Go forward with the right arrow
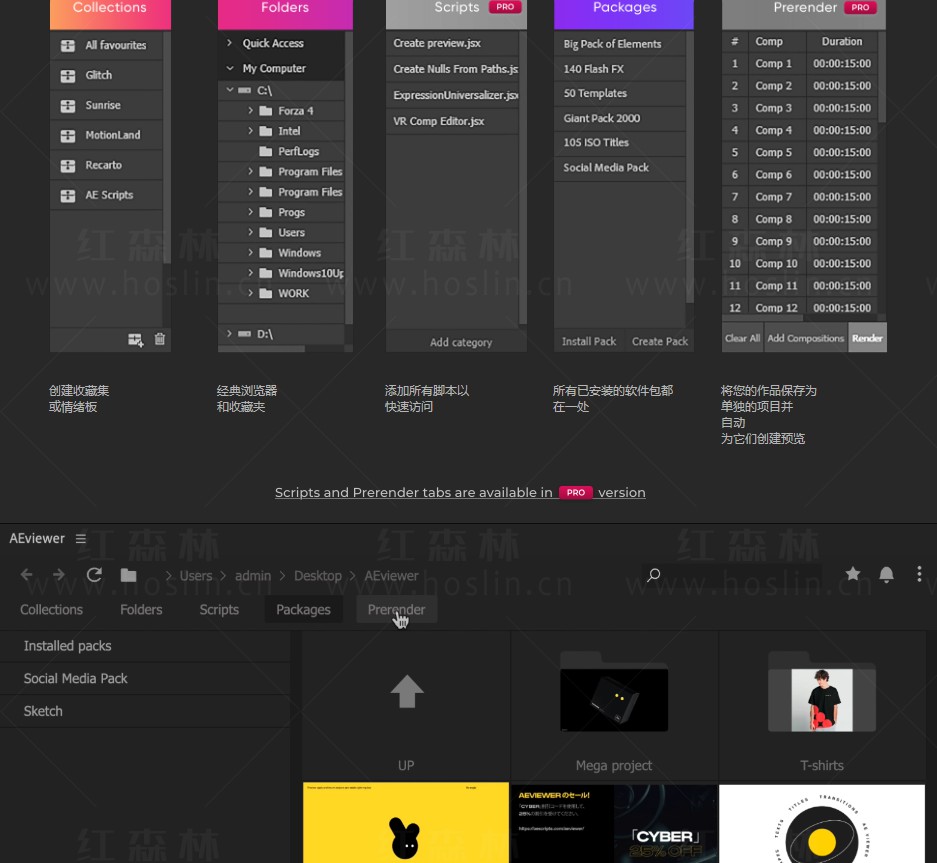Image resolution: width=937 pixels, height=863 pixels. tap(59, 575)
